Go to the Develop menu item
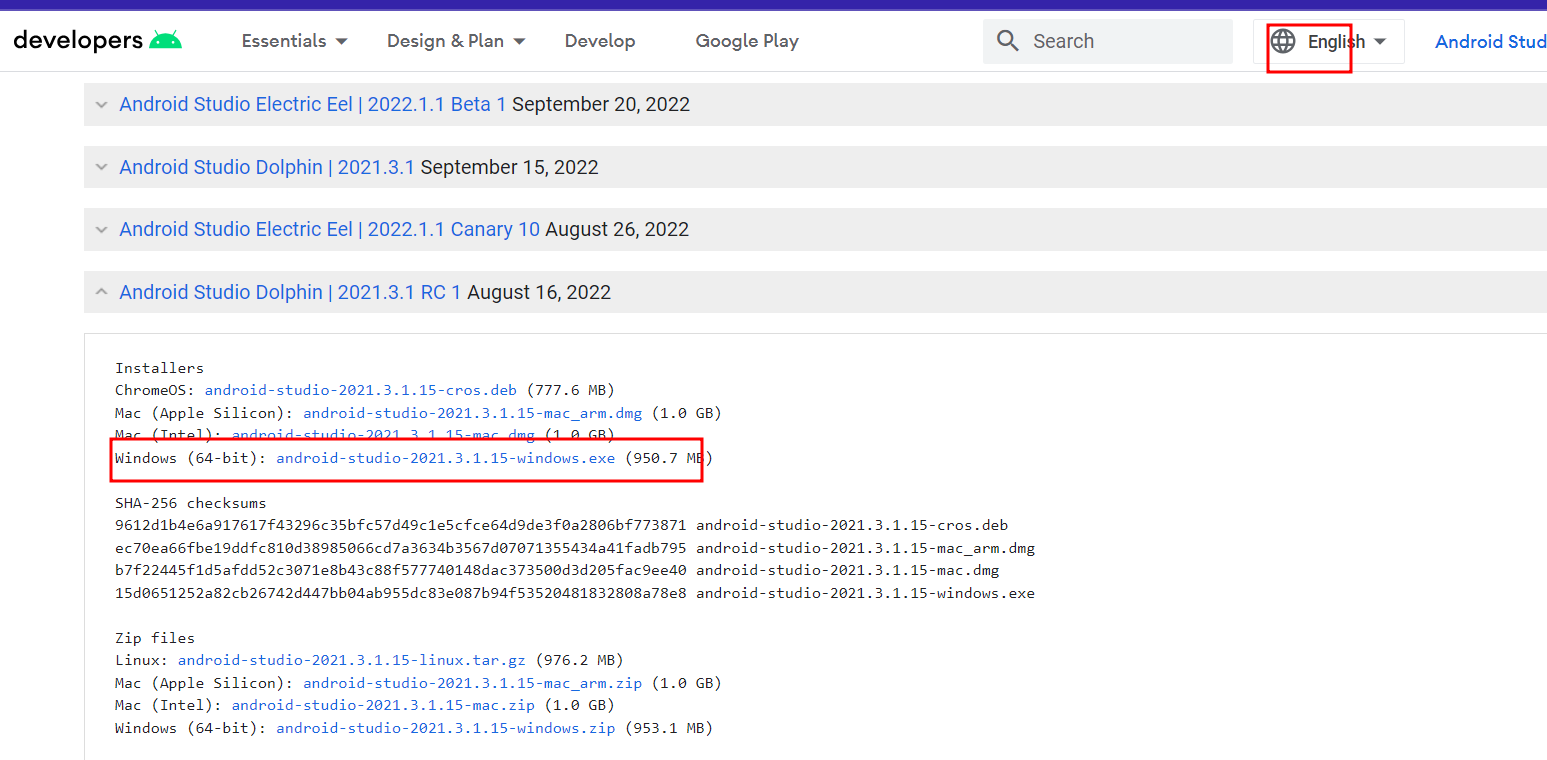Image resolution: width=1547 pixels, height=760 pixels. 600,41
